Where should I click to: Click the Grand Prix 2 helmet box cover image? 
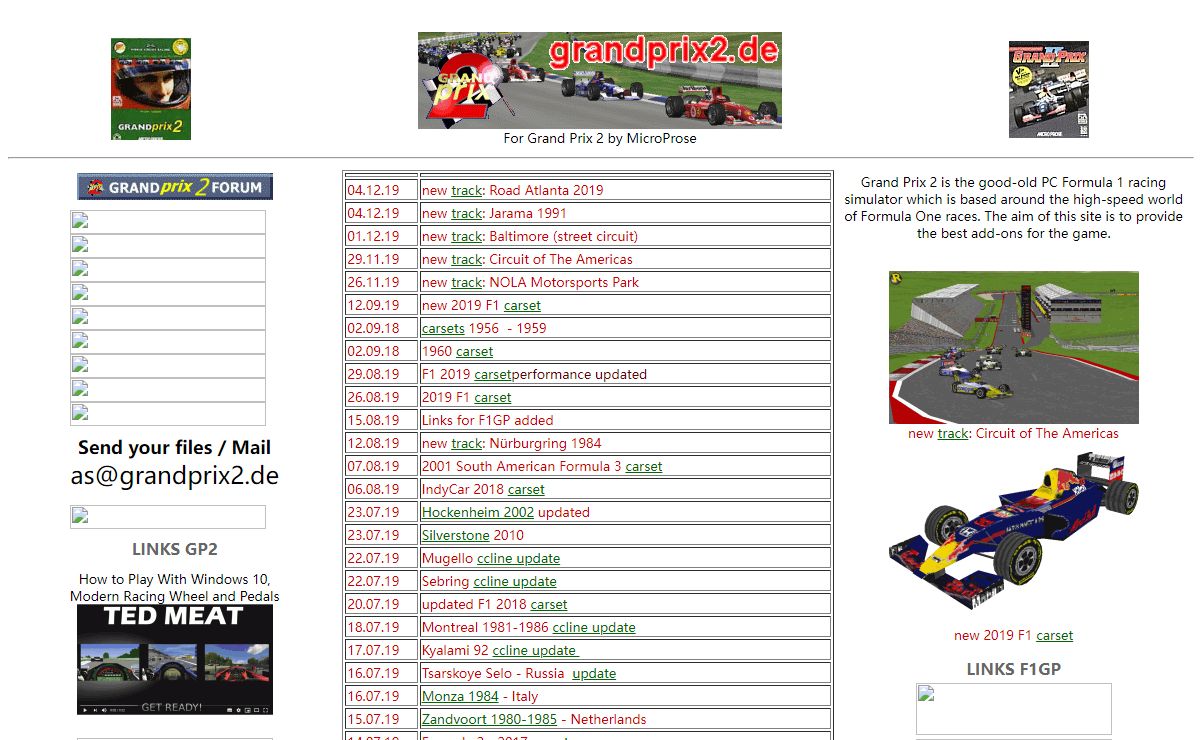coord(151,89)
